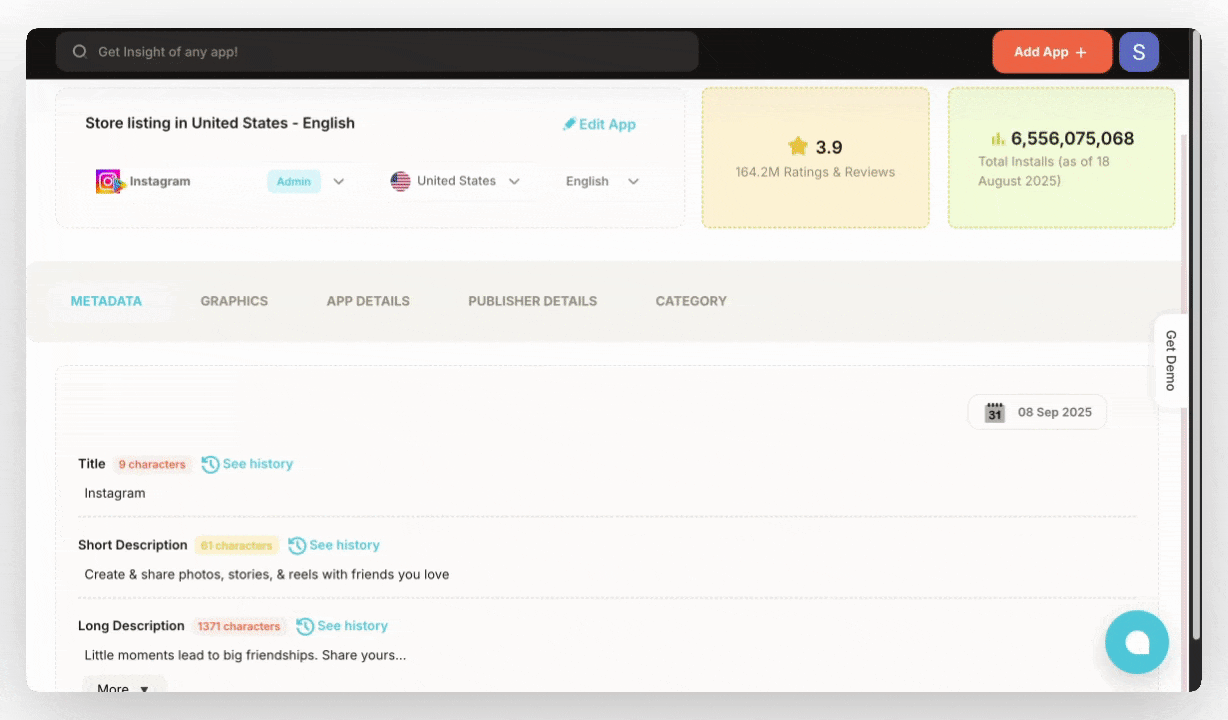This screenshot has width=1228, height=720.
Task: Open the English language dropdown
Action: [633, 181]
